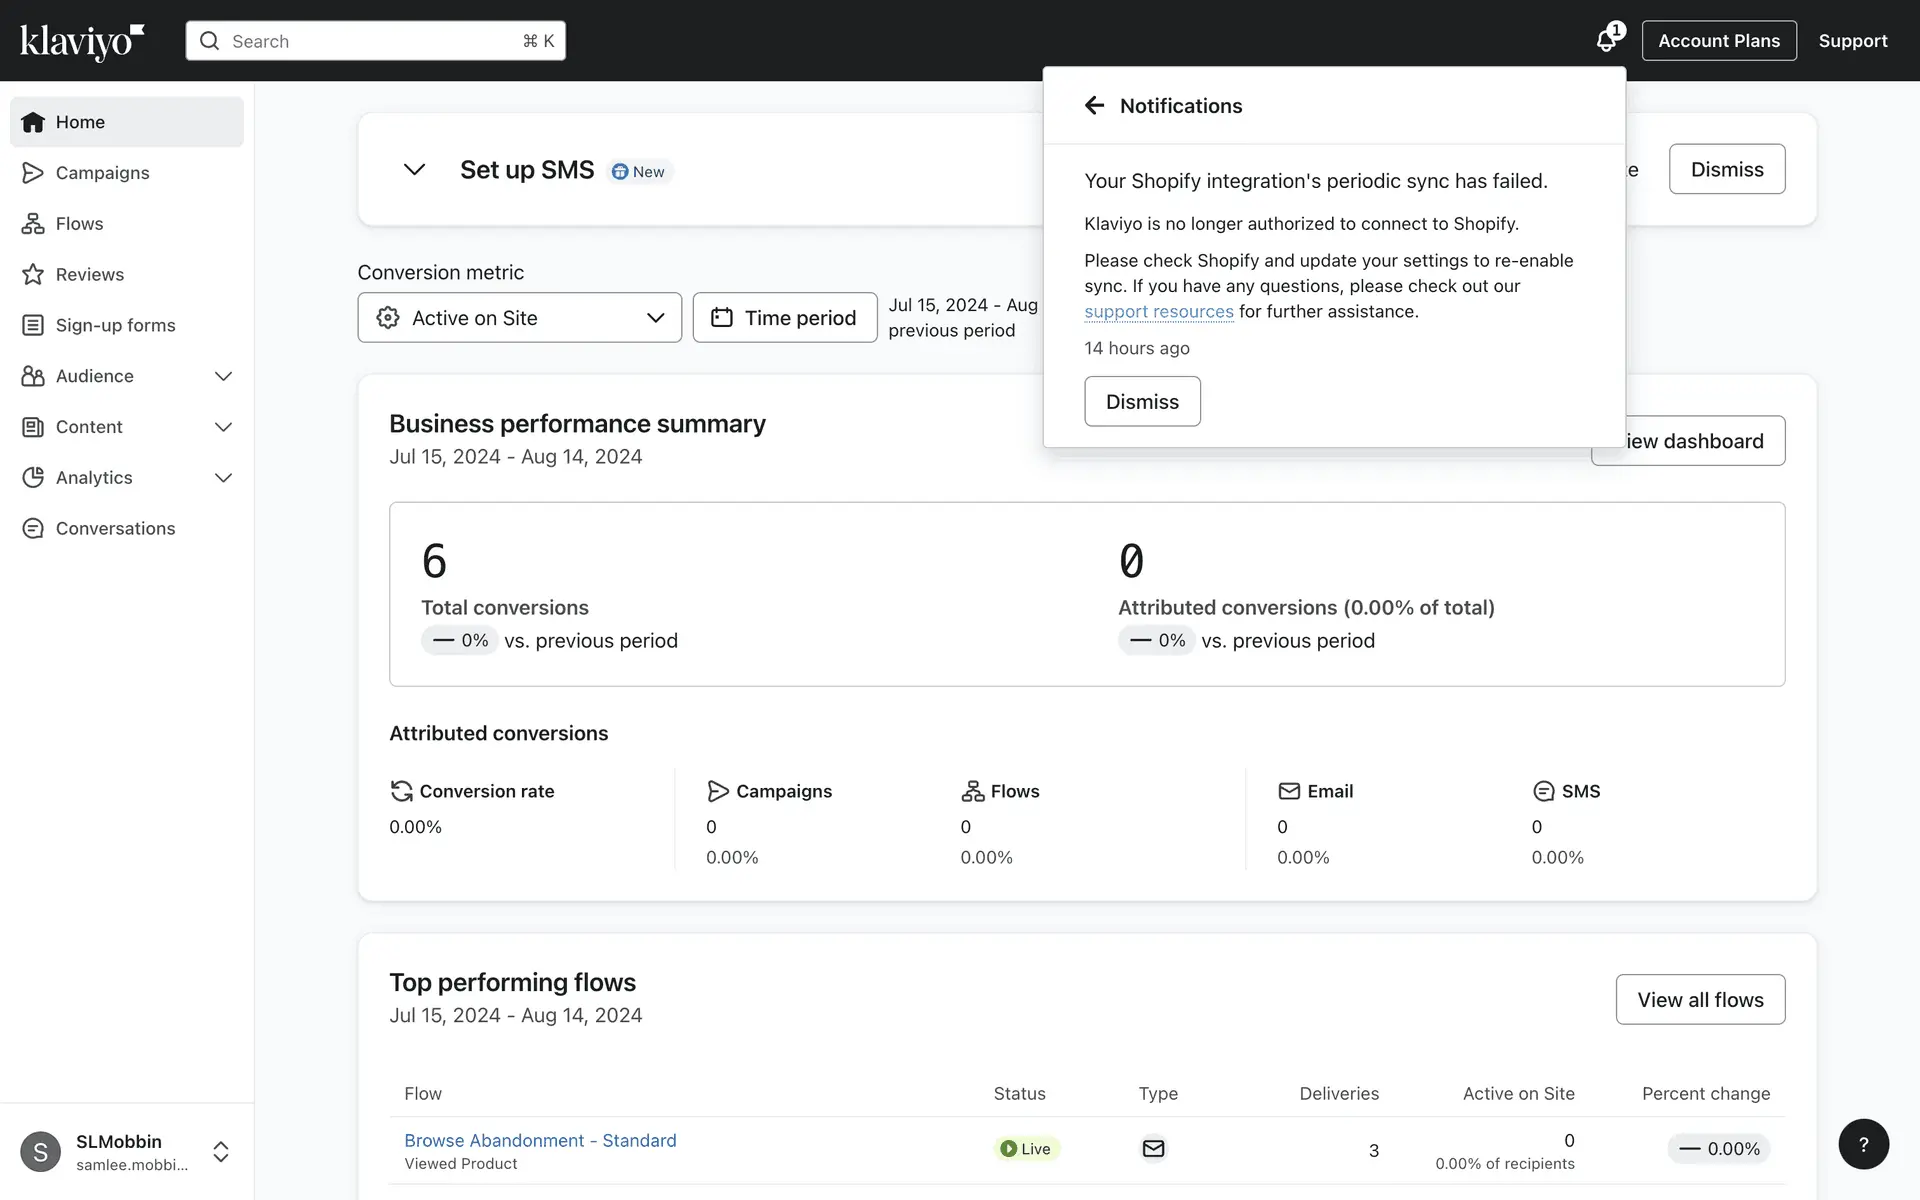Screen dimensions: 1920x1200
Task: Open Campaigns in the sidebar
Action: pos(102,173)
